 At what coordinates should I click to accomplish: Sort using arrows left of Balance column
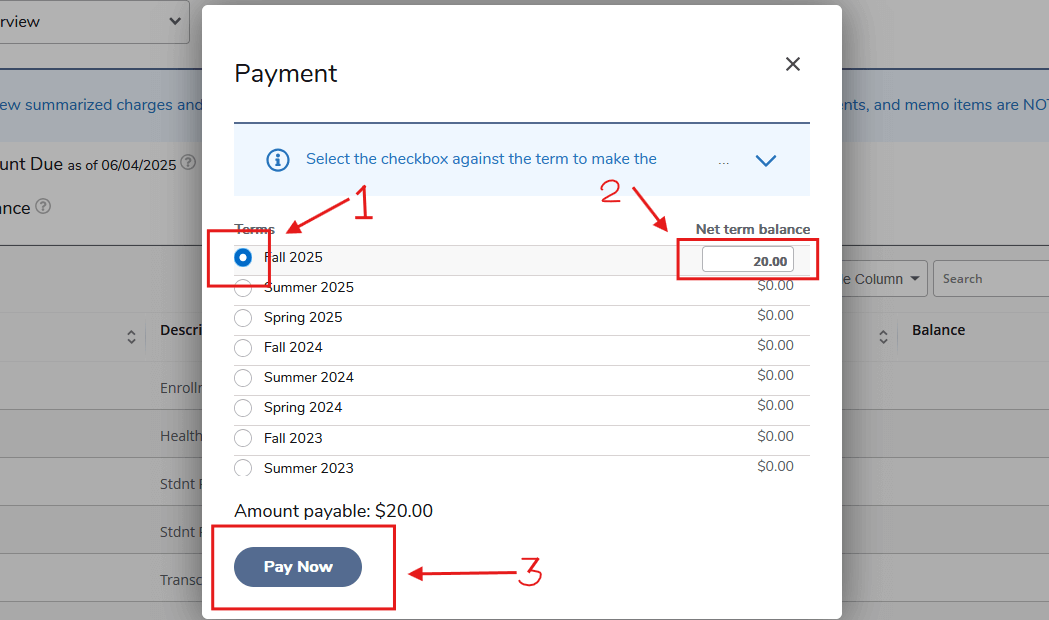884,337
